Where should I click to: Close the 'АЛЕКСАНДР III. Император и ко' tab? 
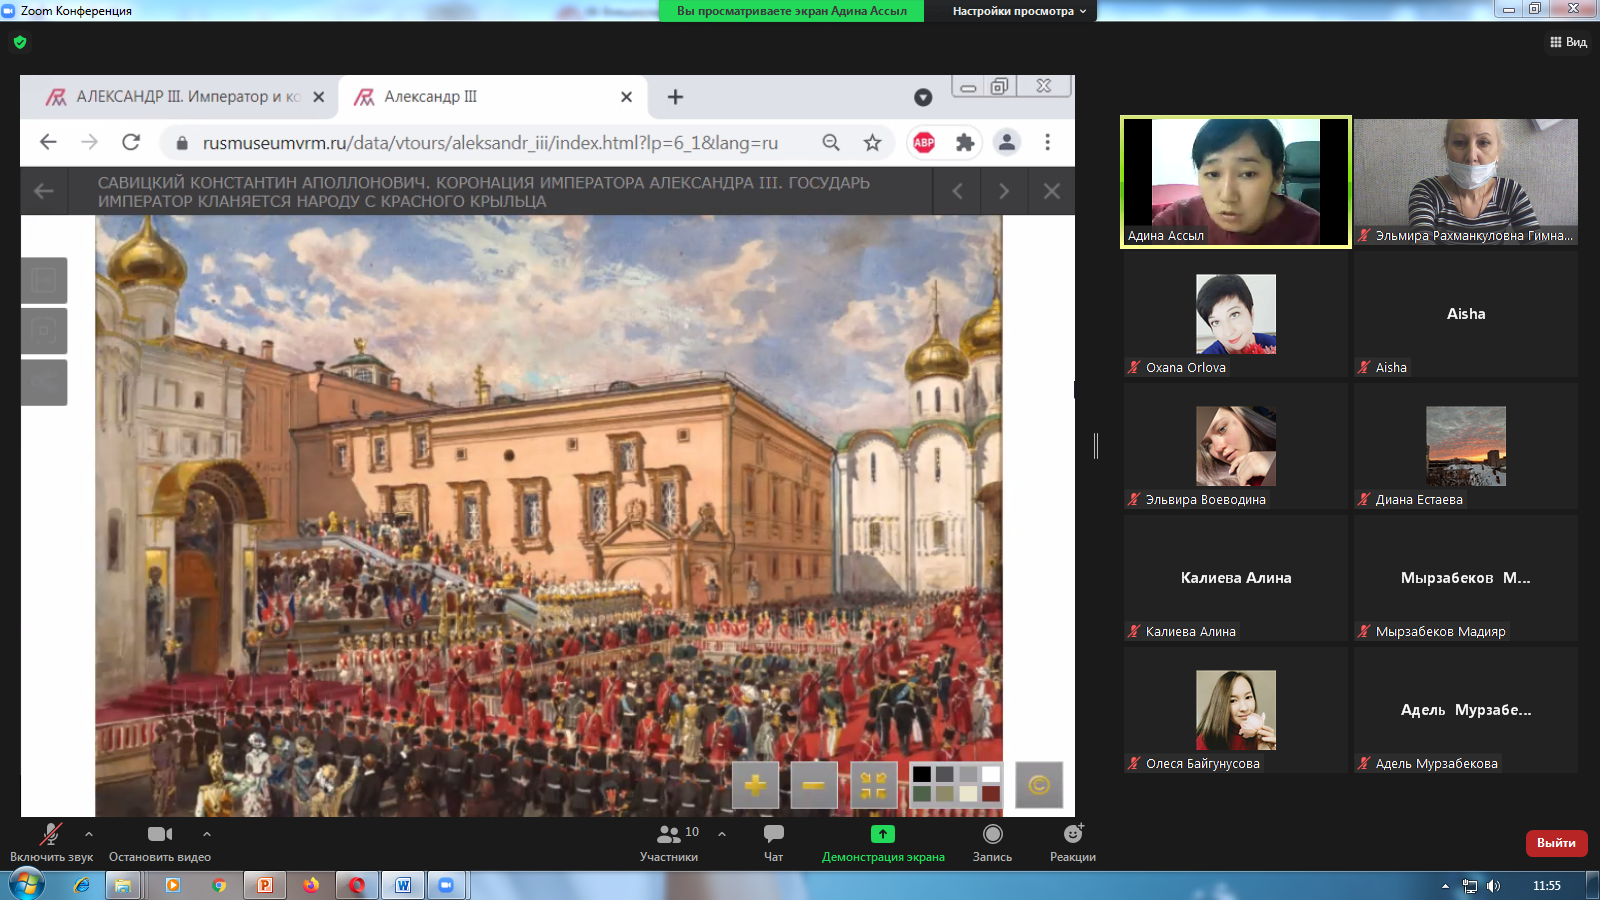click(x=318, y=97)
